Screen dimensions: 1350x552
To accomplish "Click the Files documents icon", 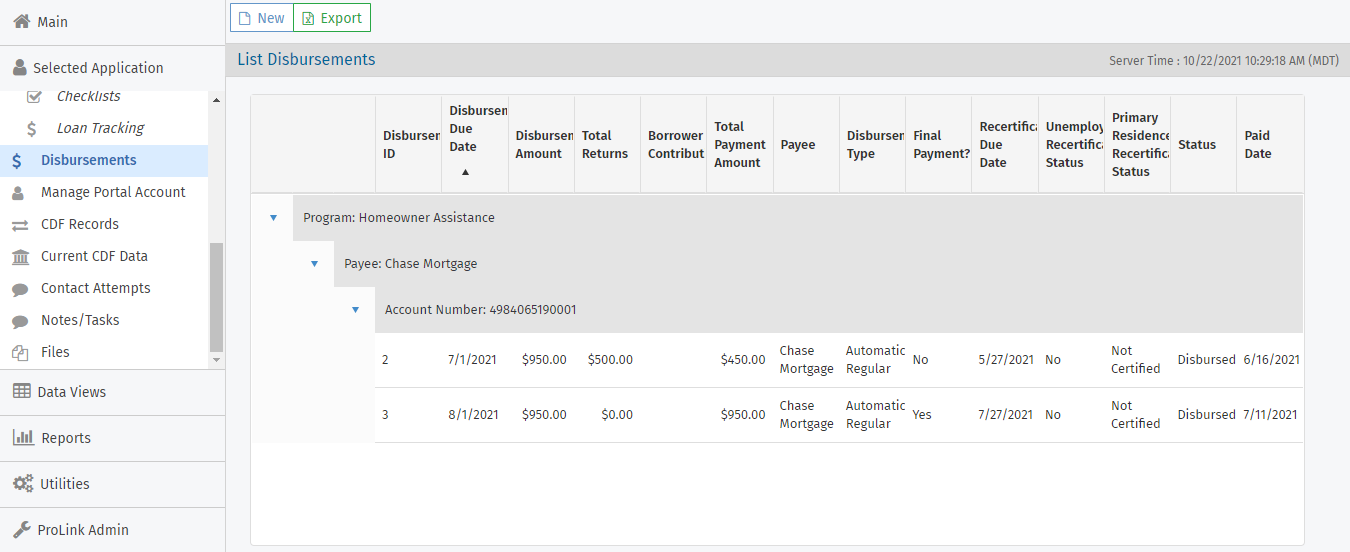I will coord(20,352).
